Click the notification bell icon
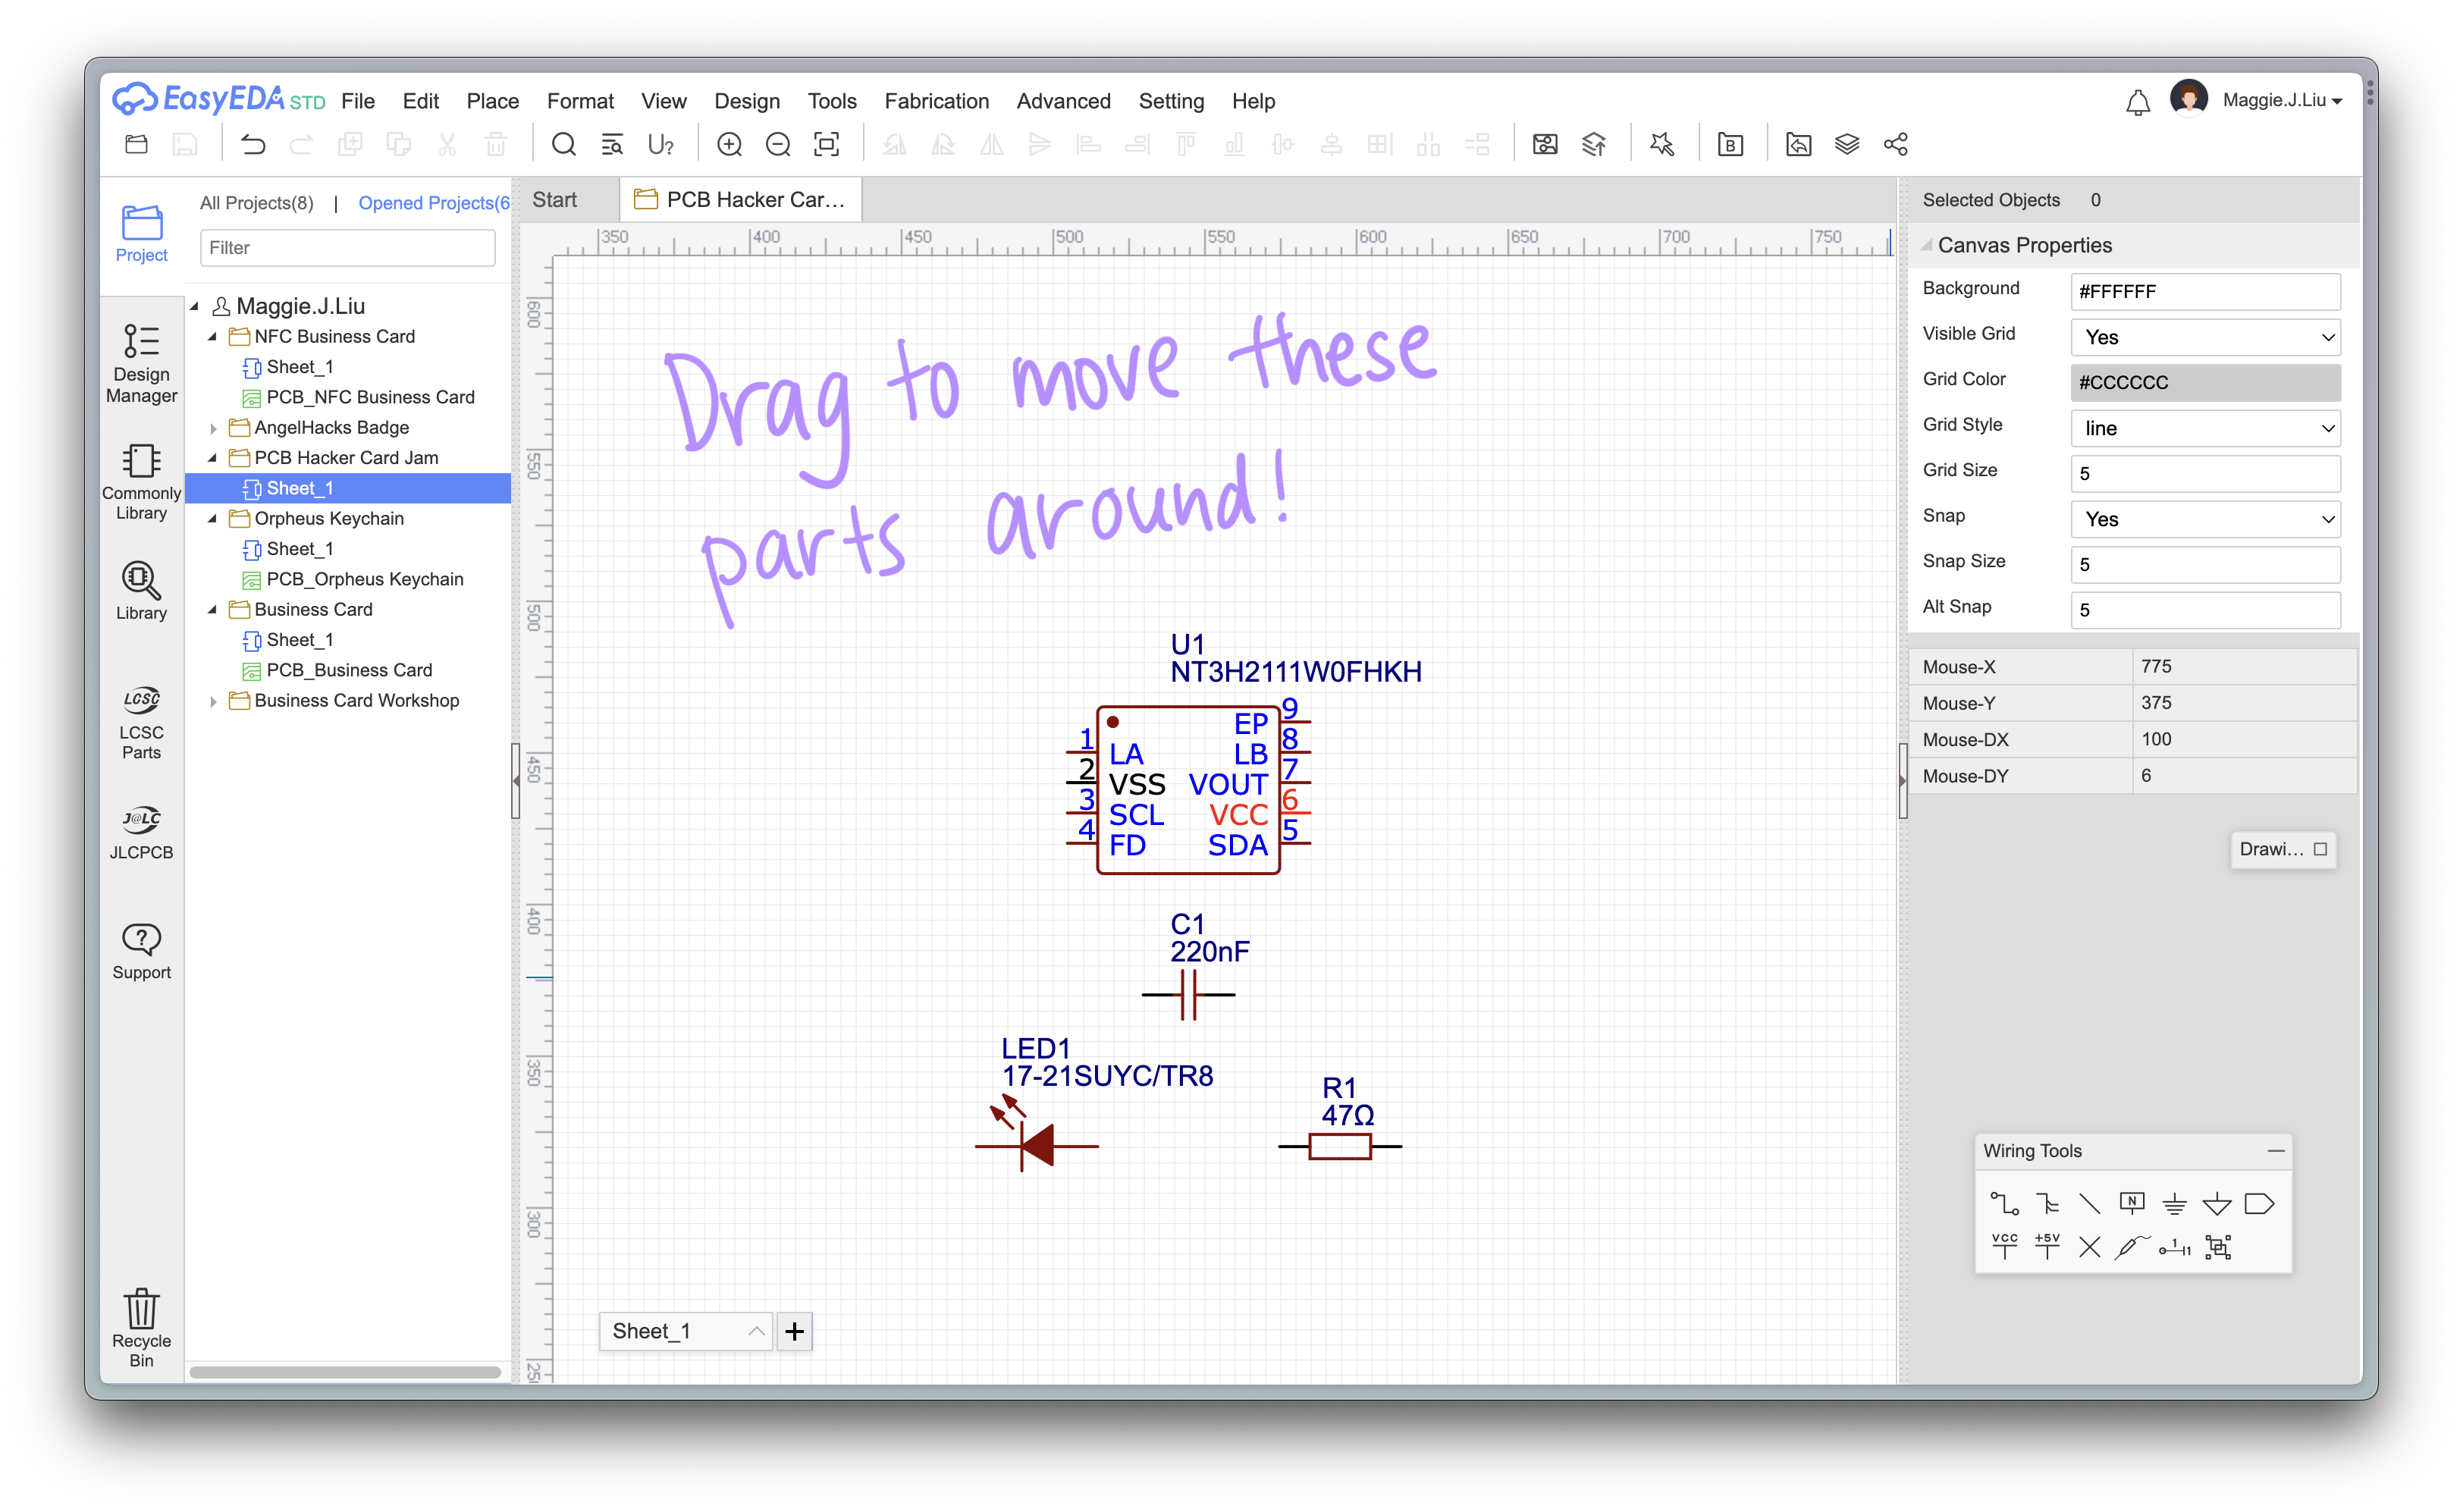 tap(2137, 102)
